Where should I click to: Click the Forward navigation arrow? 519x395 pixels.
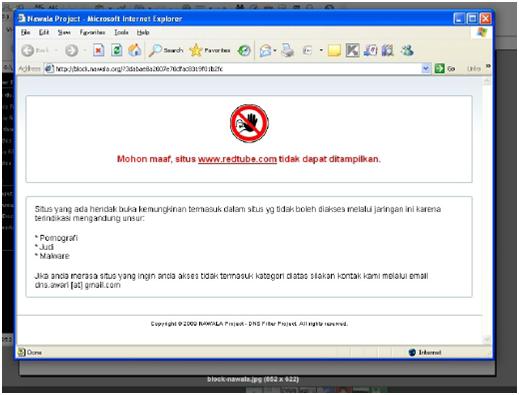pyautogui.click(x=71, y=51)
